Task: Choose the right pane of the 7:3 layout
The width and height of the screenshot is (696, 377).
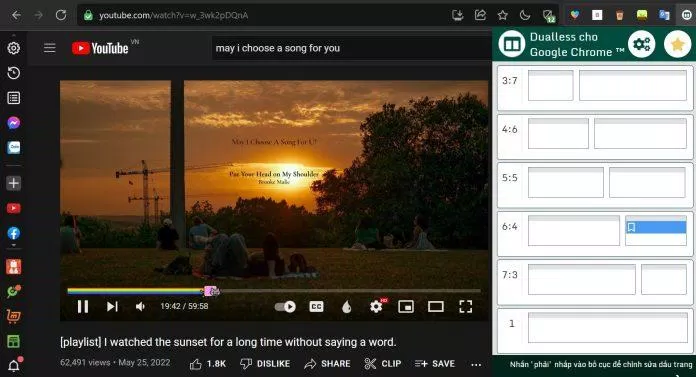Action: [664, 279]
